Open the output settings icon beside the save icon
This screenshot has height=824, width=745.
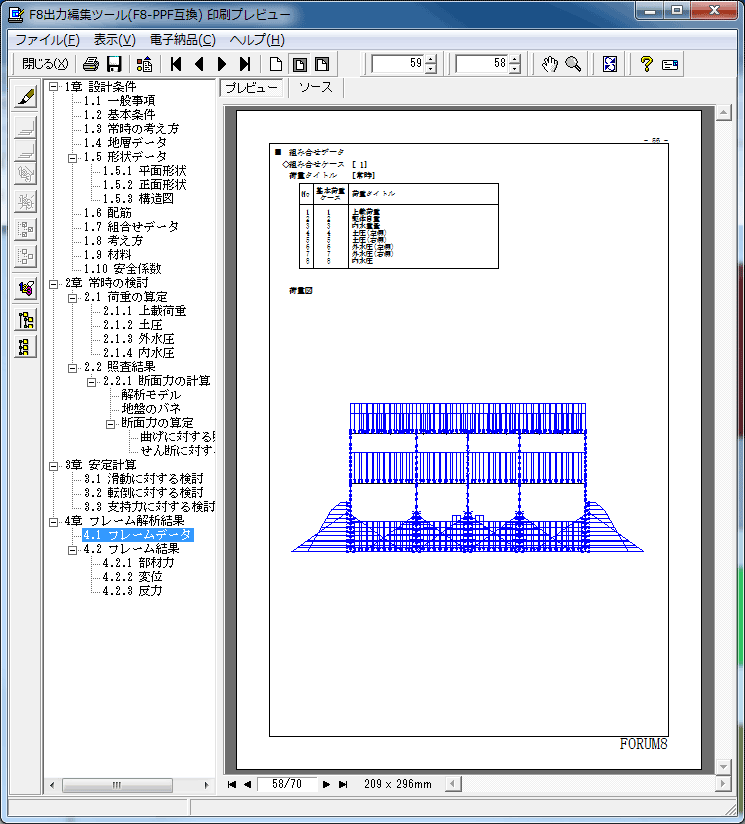144,64
